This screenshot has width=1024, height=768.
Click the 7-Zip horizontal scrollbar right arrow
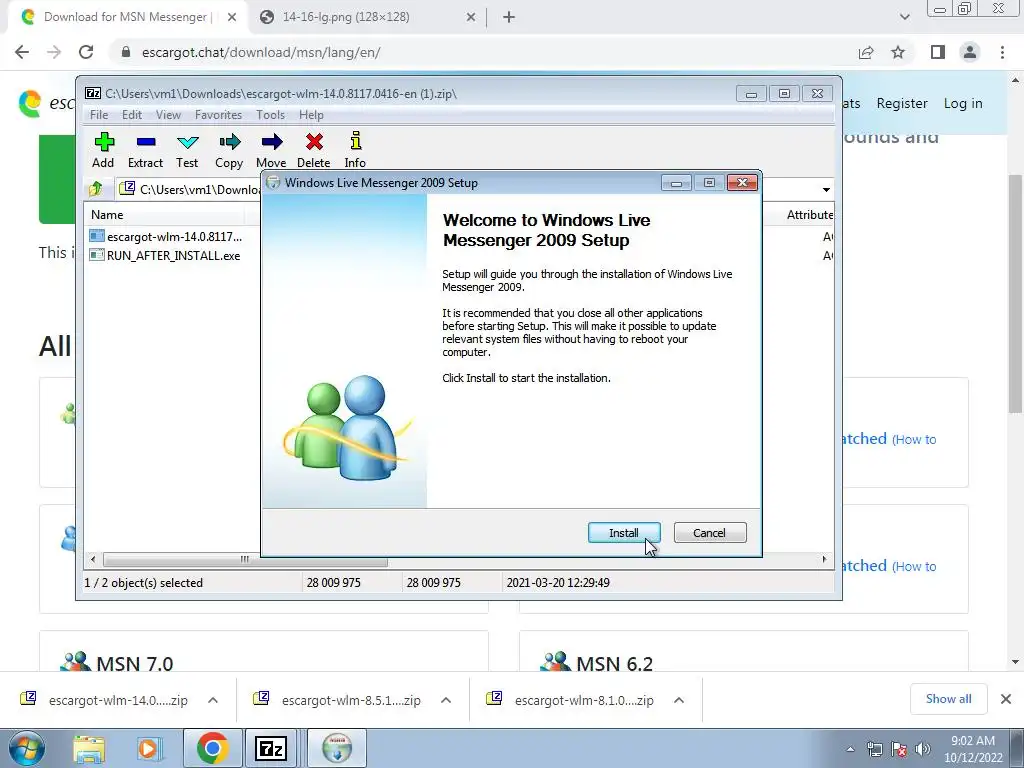tap(824, 559)
